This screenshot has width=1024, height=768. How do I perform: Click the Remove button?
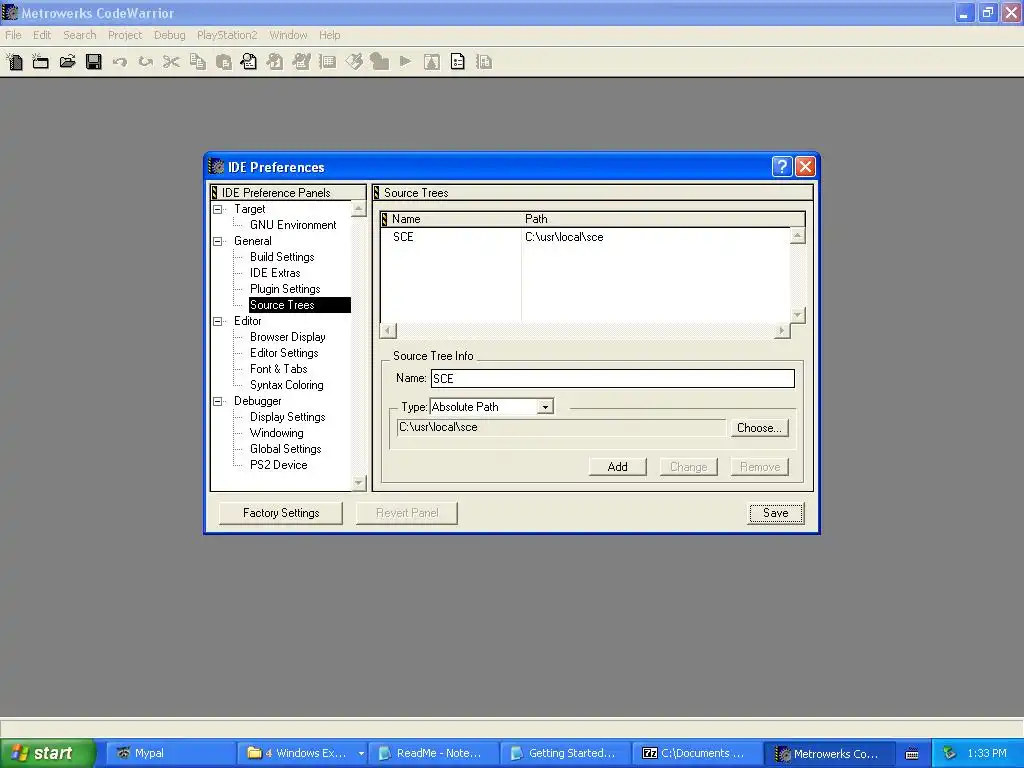[x=760, y=467]
